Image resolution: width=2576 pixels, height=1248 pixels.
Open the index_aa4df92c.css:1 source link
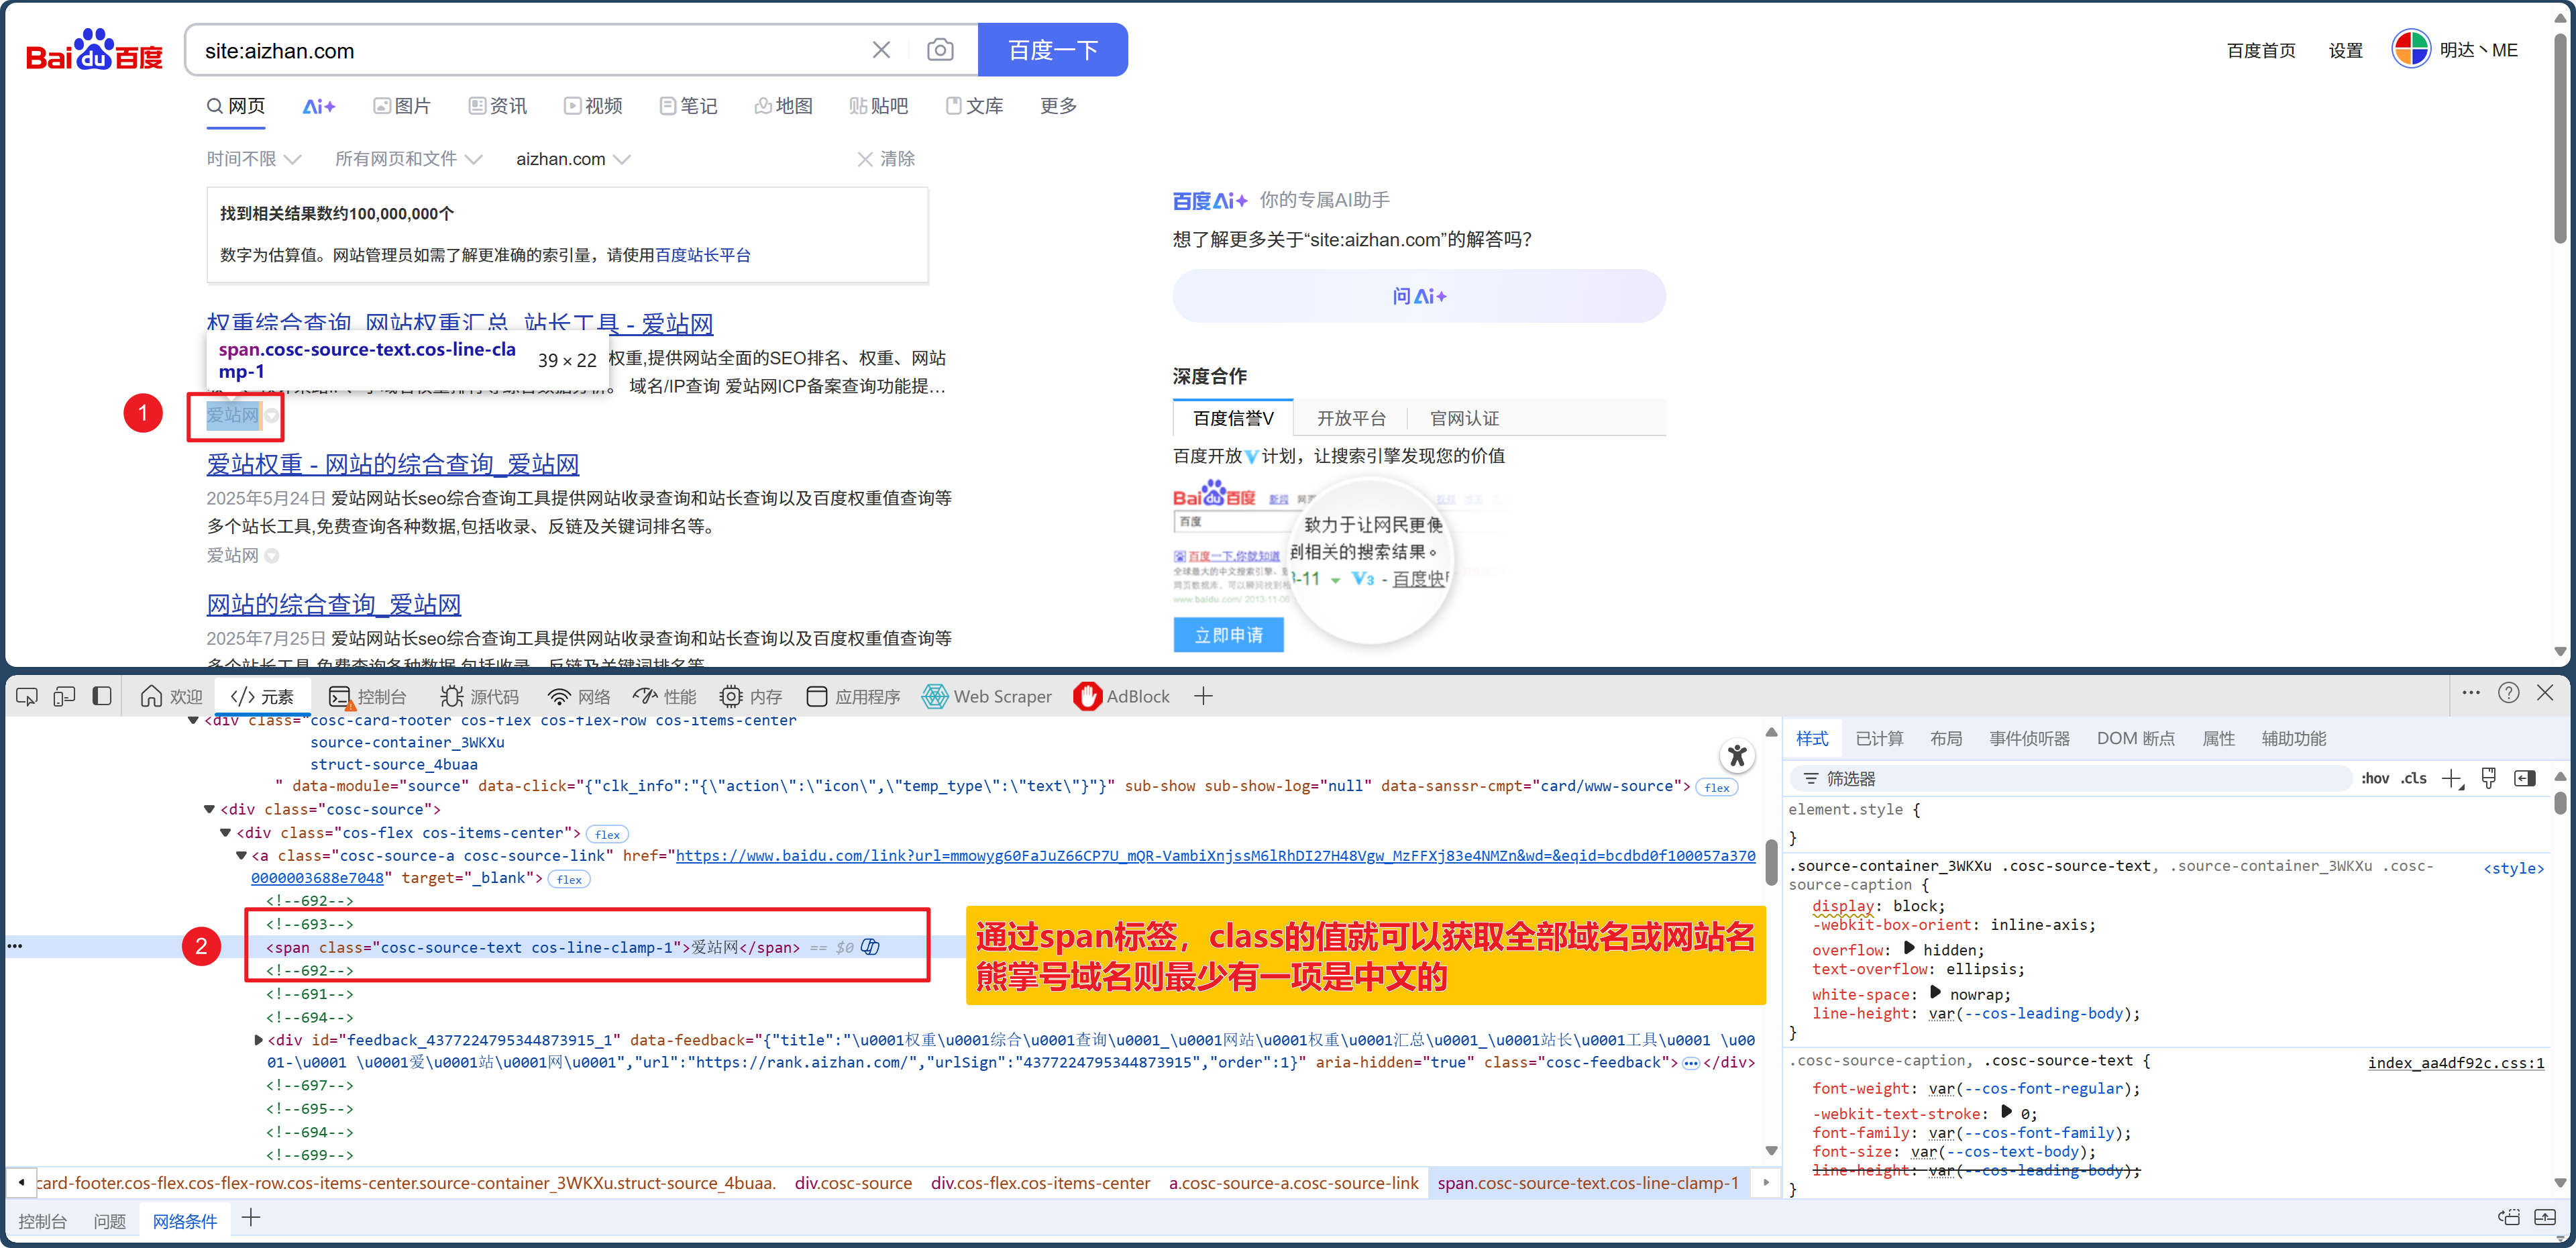coord(2455,1062)
